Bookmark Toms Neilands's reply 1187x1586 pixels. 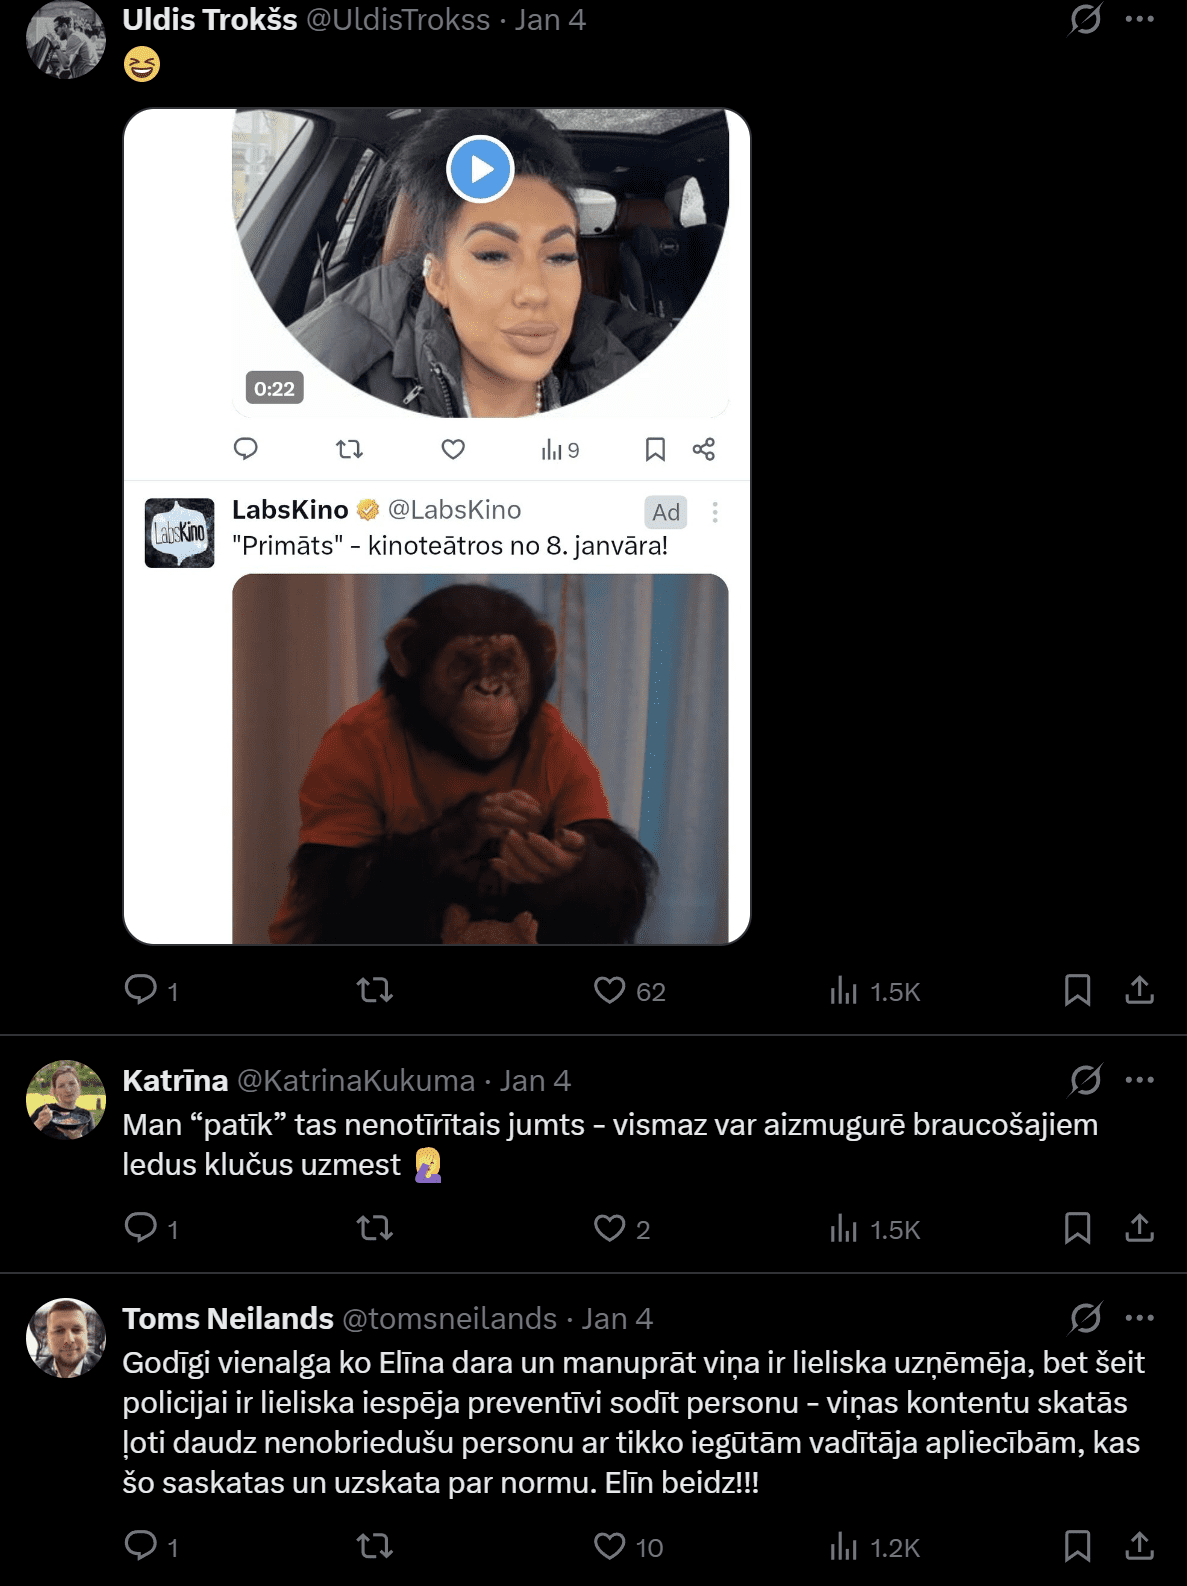coord(1077,1546)
